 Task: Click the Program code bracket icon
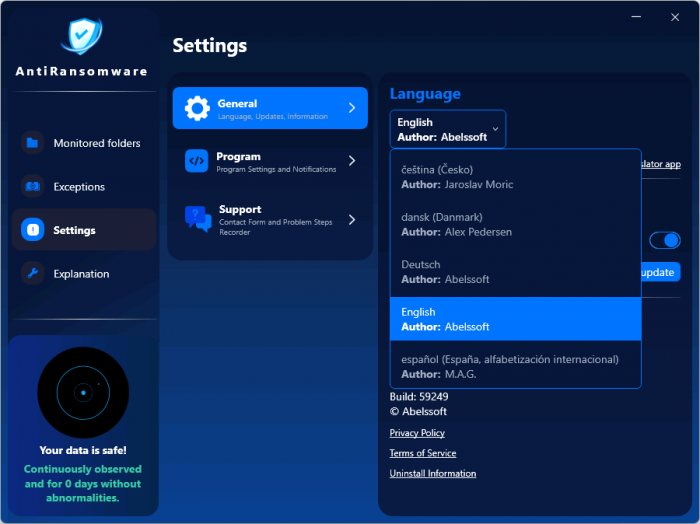point(197,161)
